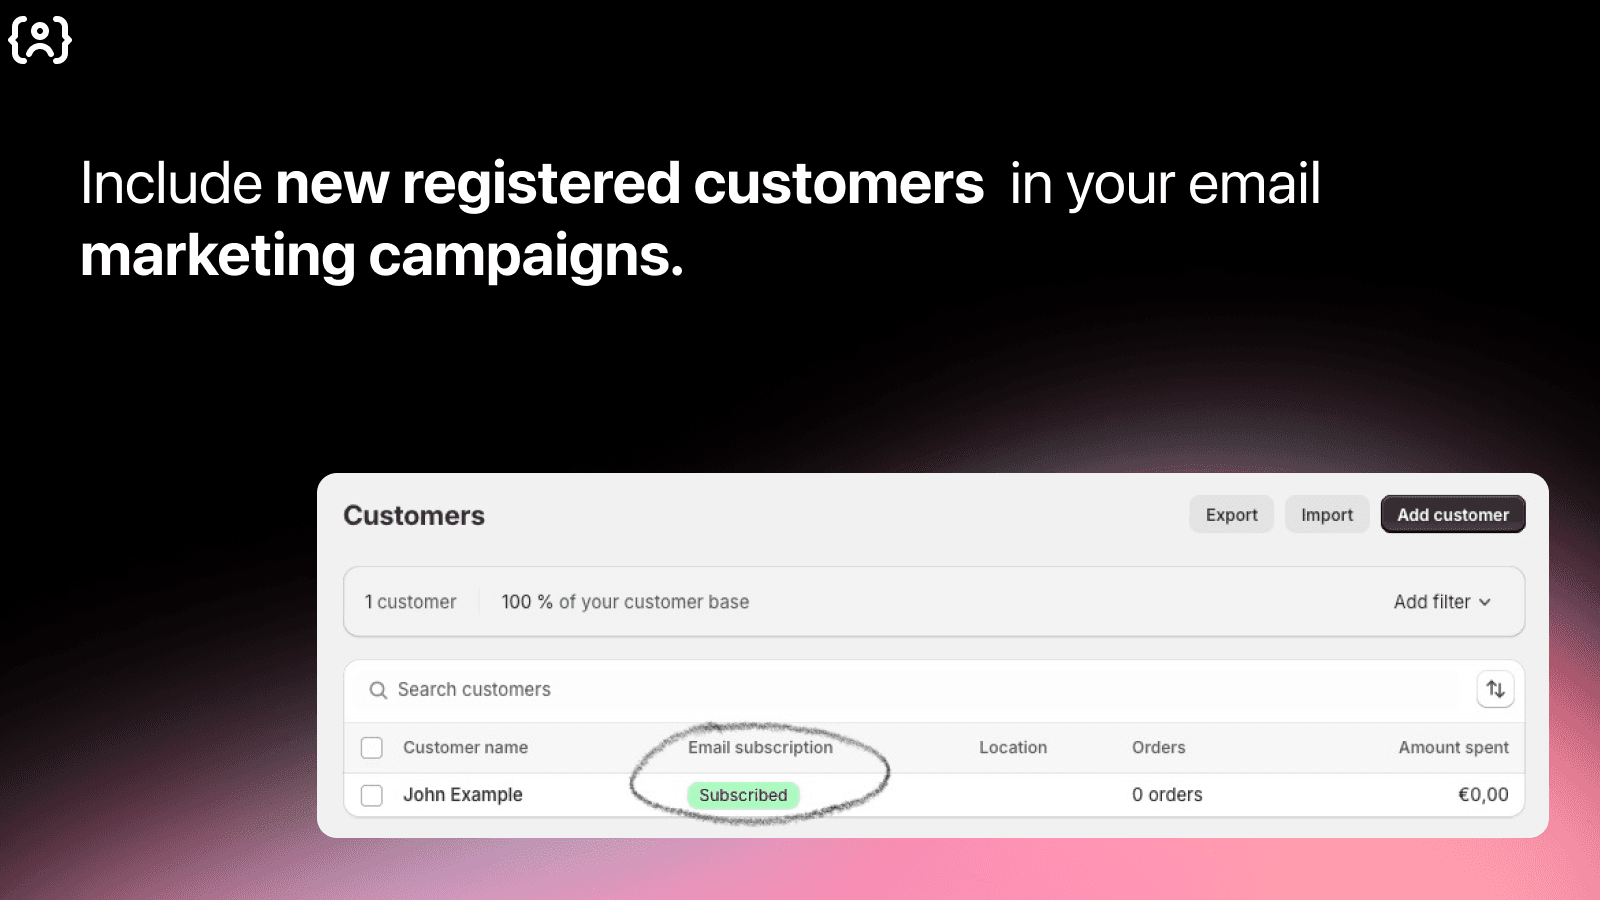Toggle the select-all customers checkbox

(372, 748)
